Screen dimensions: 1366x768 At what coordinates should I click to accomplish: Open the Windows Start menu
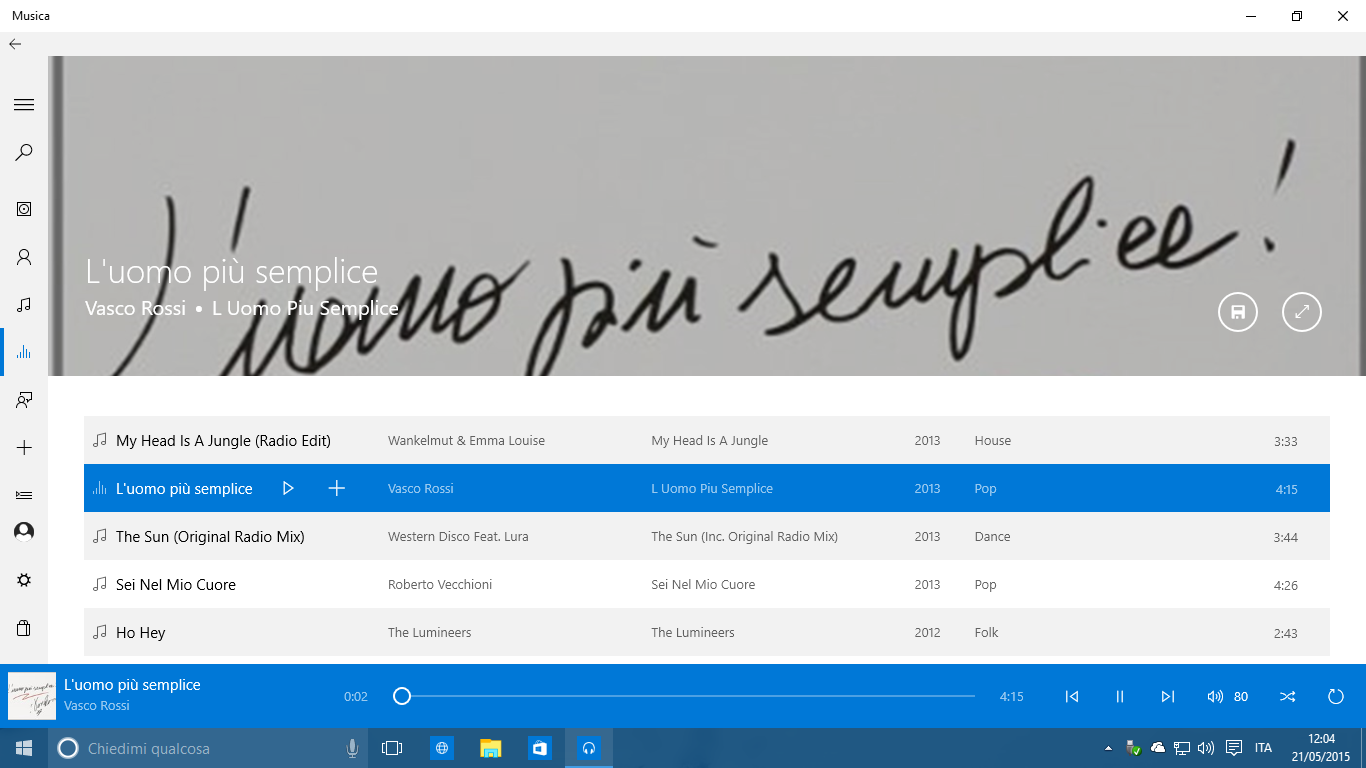24,748
